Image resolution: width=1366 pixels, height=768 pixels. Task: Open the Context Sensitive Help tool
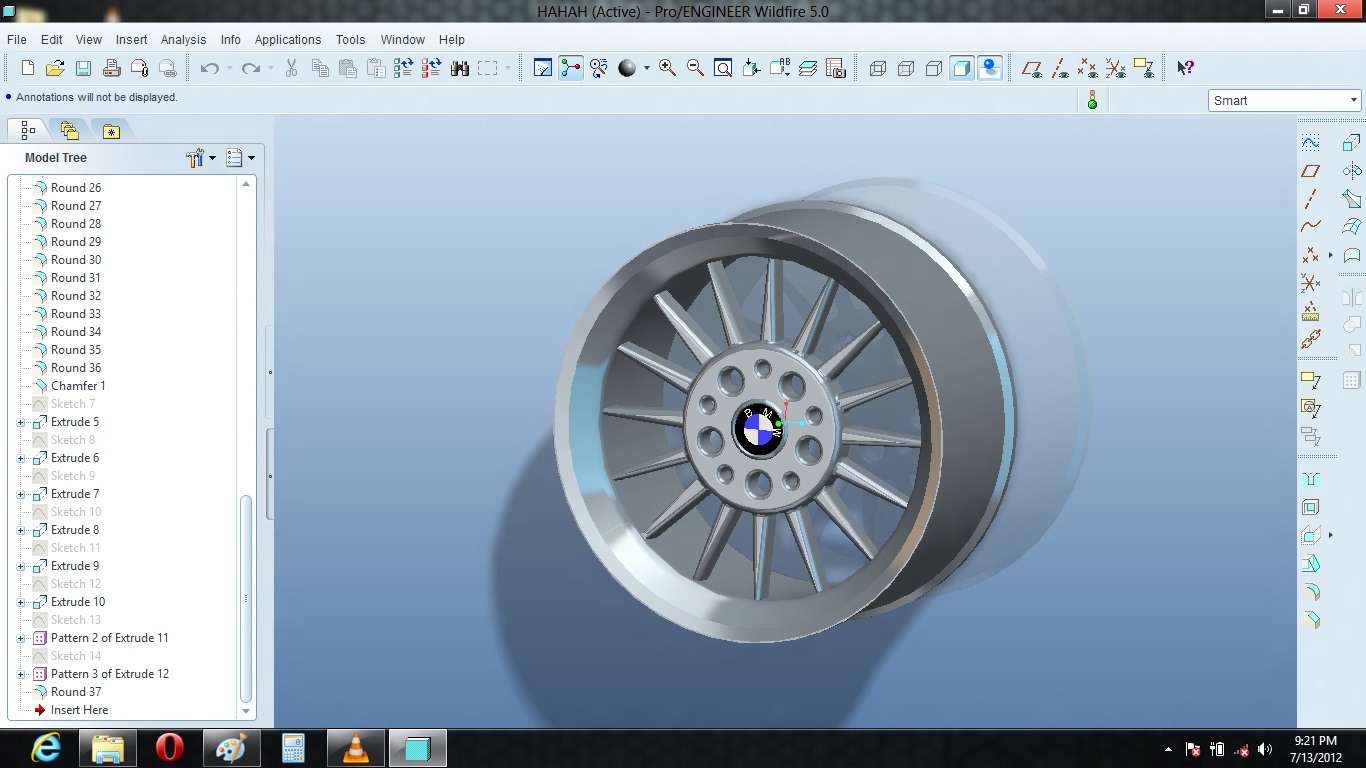pyautogui.click(x=1185, y=68)
